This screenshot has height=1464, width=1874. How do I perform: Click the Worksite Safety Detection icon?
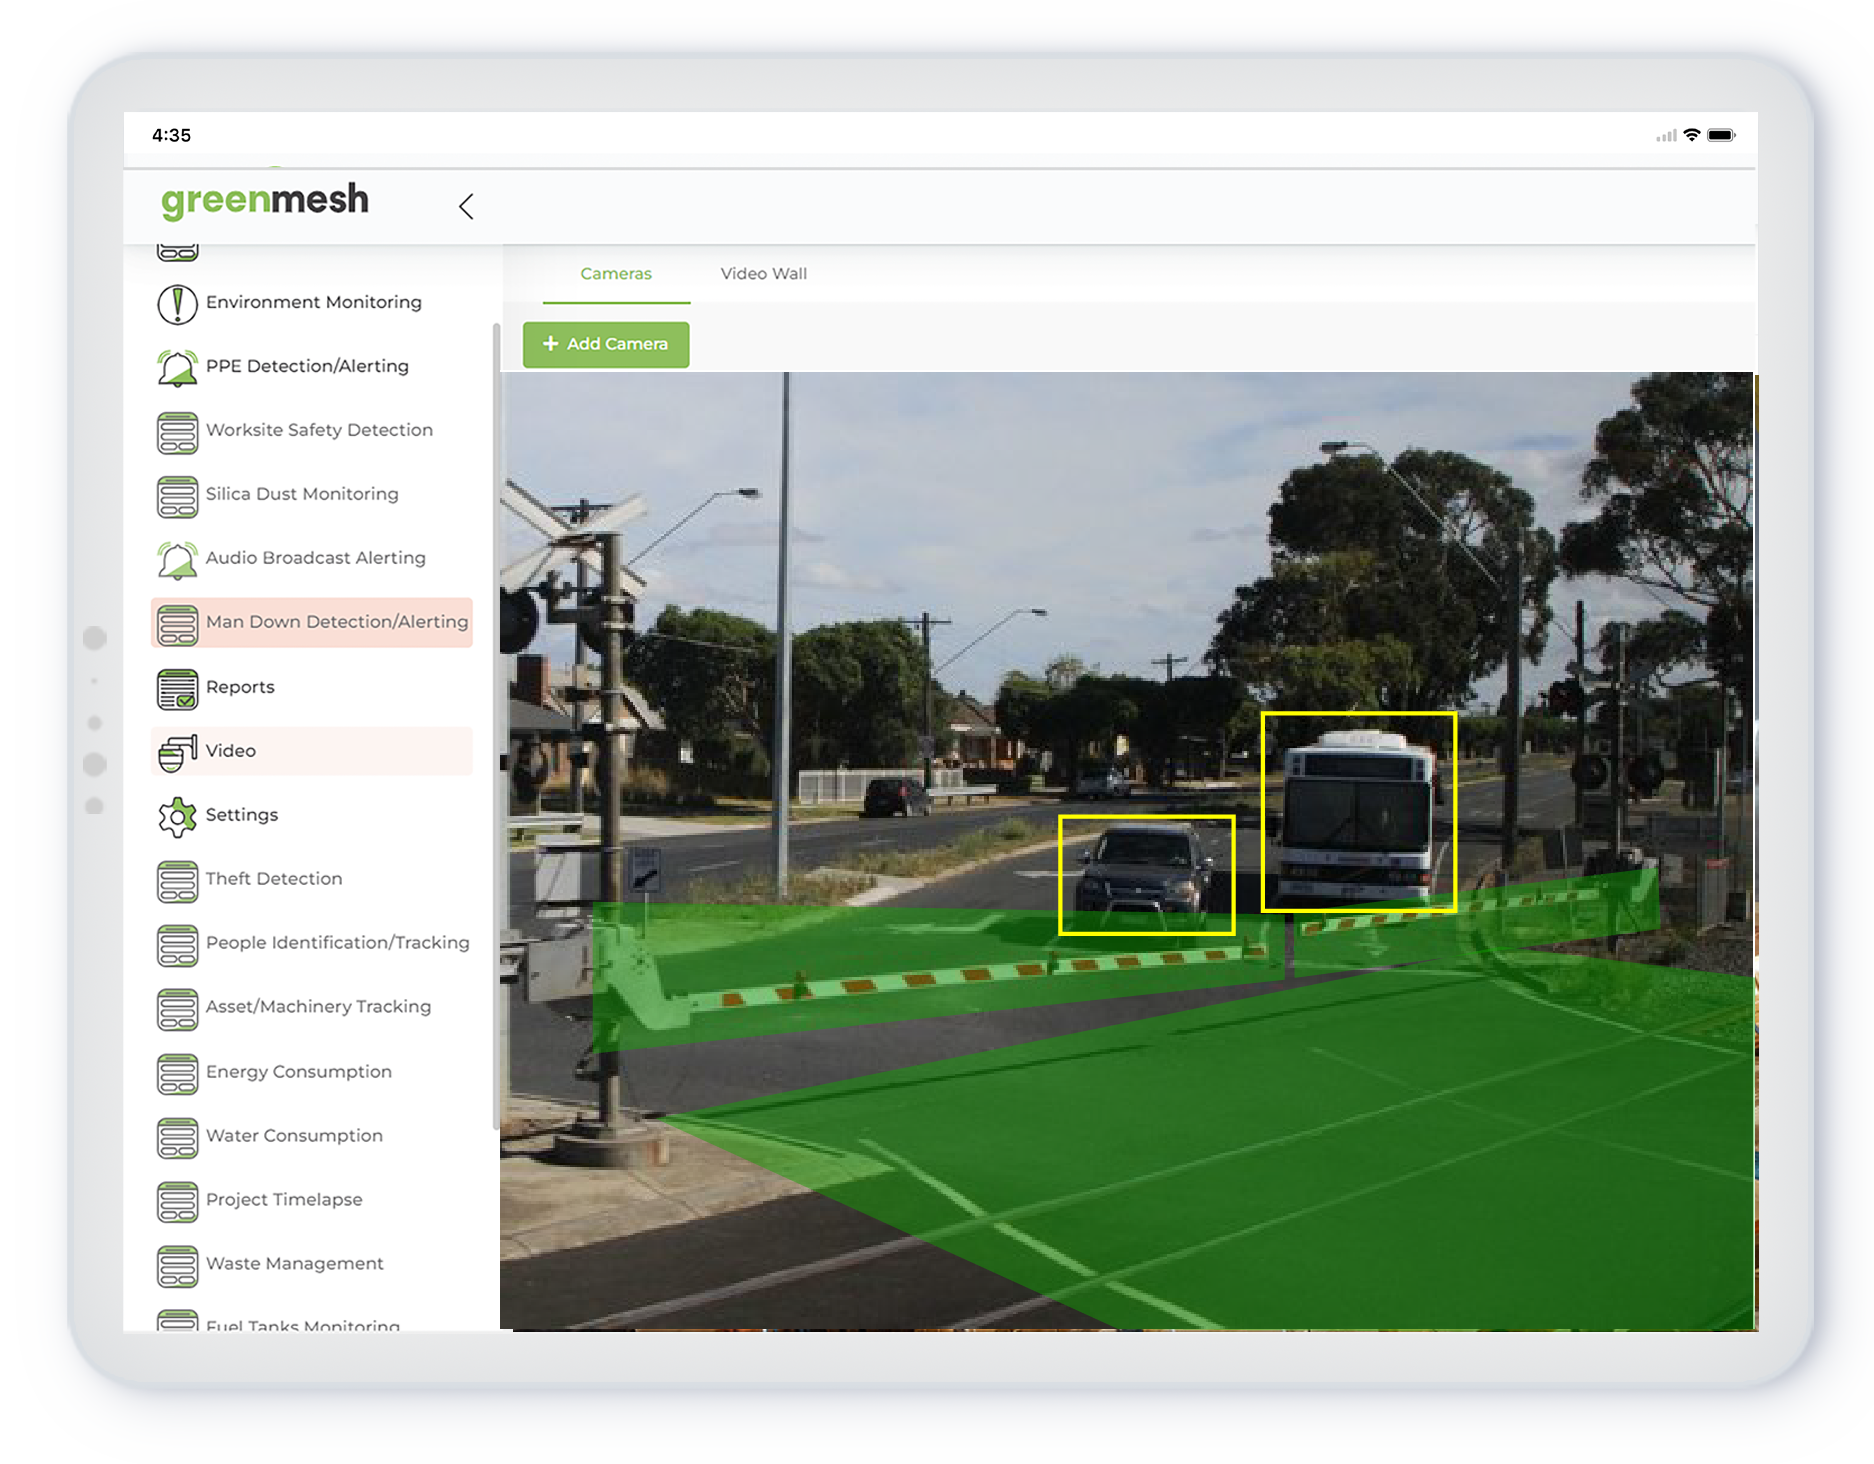[177, 431]
